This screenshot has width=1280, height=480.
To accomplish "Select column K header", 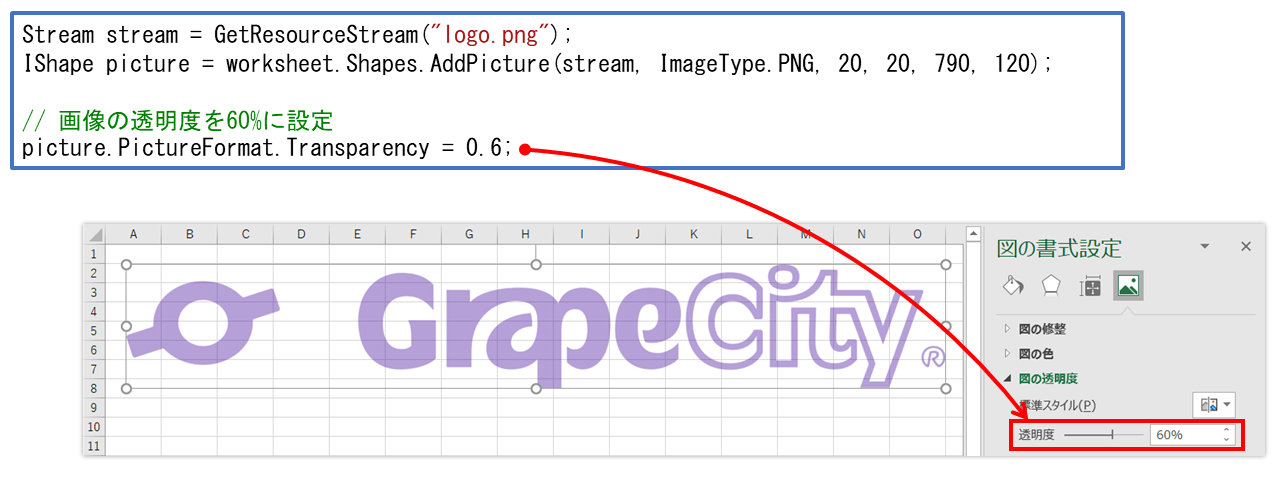I will pos(693,235).
